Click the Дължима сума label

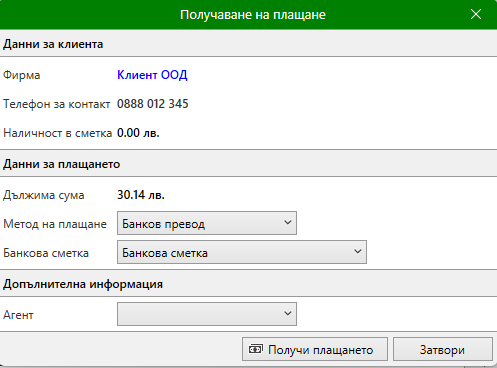(x=44, y=195)
